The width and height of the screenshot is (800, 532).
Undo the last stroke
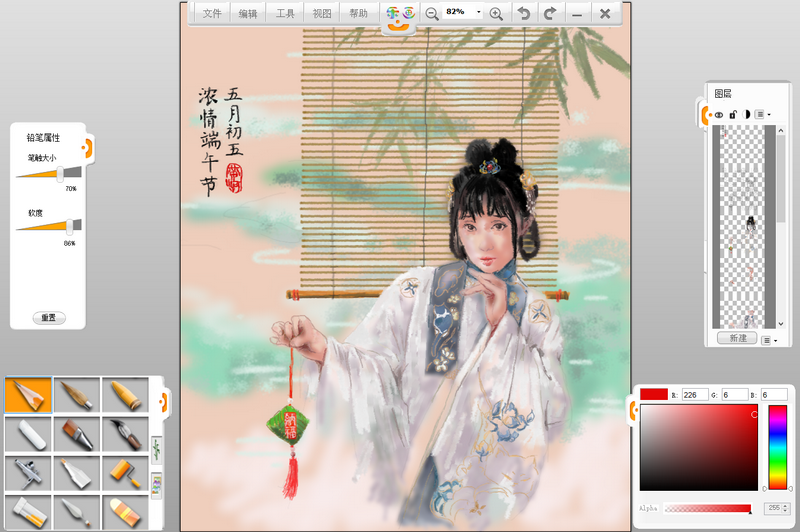click(x=523, y=13)
